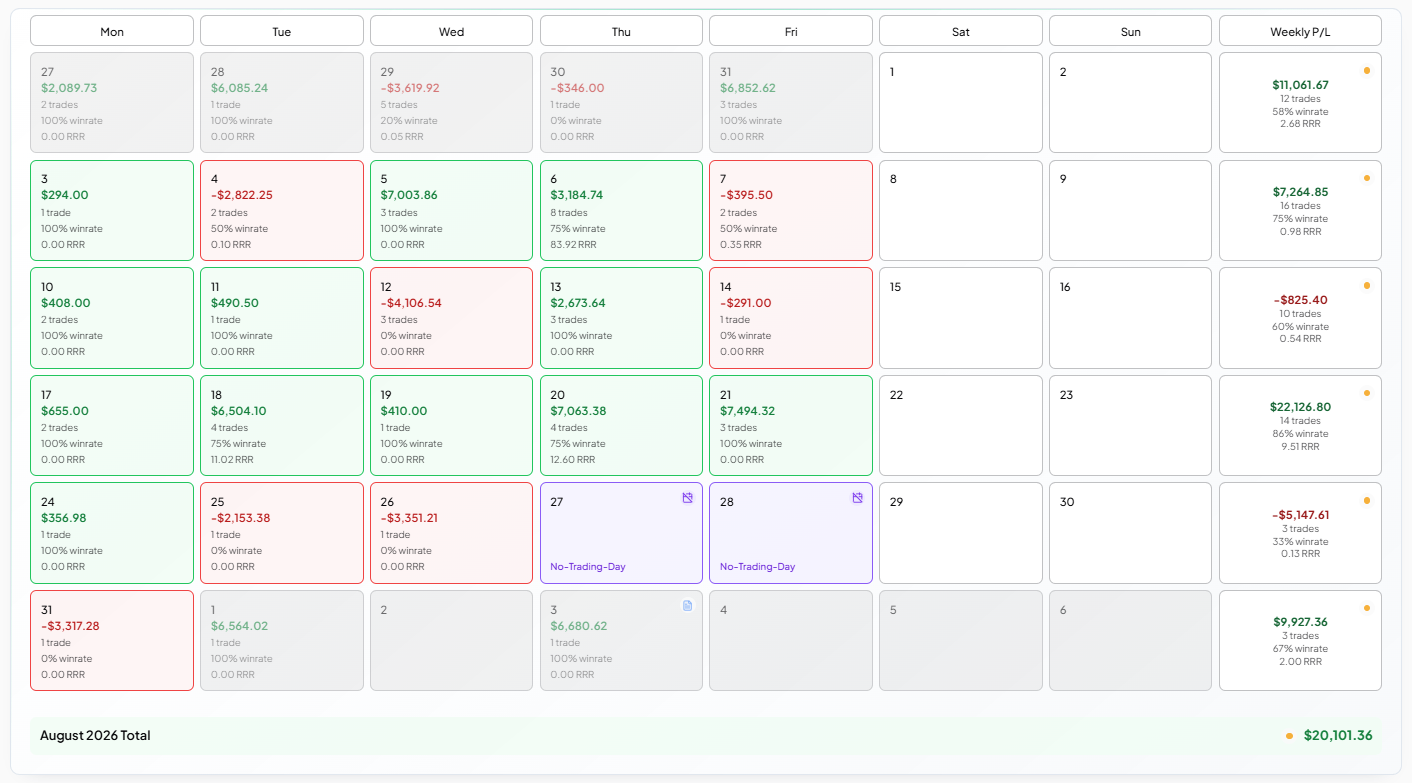
Task: Click the "No-Trading-Day" label on day 27
Action: [588, 567]
